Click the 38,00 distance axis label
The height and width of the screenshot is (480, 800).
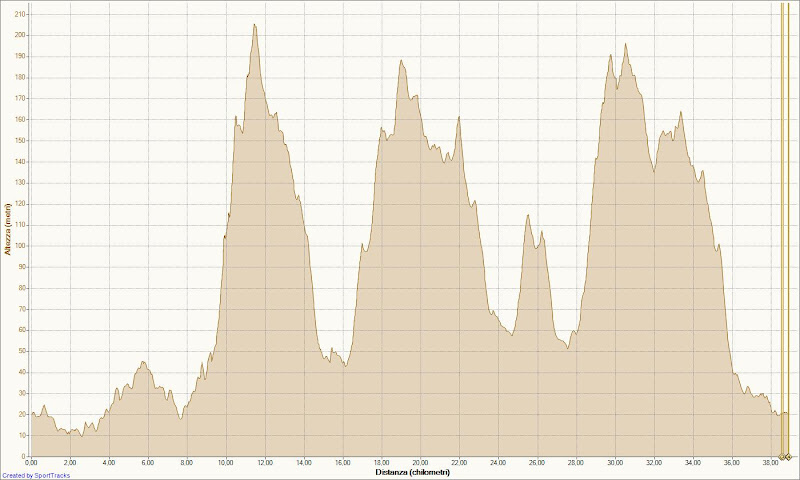[x=770, y=463]
